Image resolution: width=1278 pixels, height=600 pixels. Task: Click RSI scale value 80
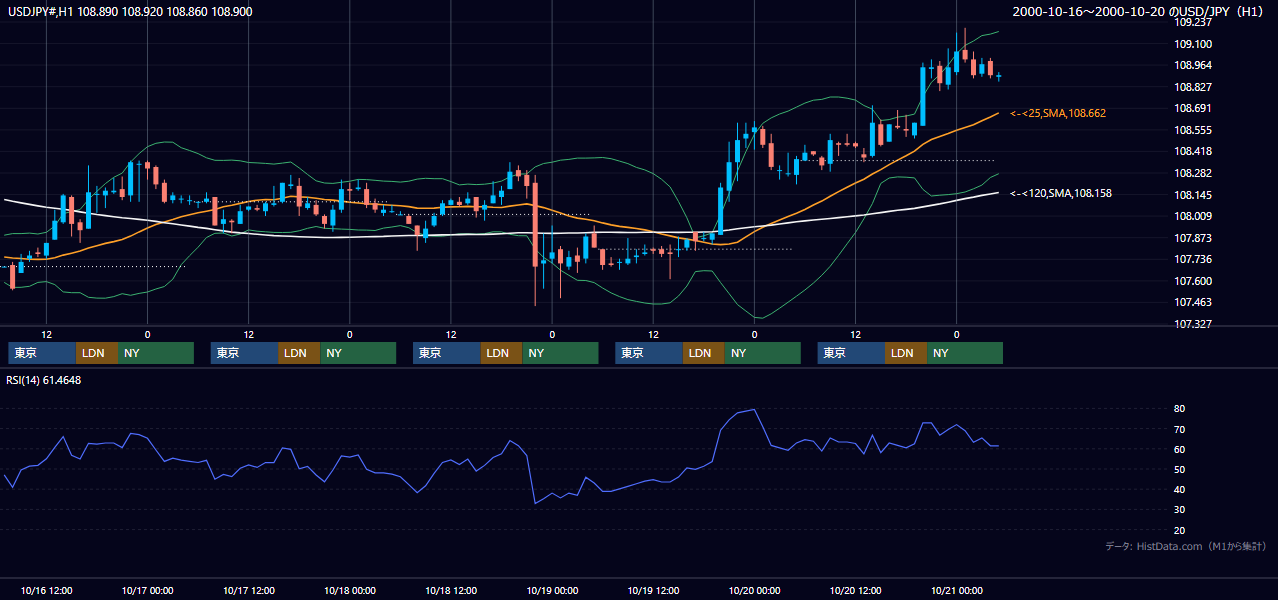[1180, 409]
